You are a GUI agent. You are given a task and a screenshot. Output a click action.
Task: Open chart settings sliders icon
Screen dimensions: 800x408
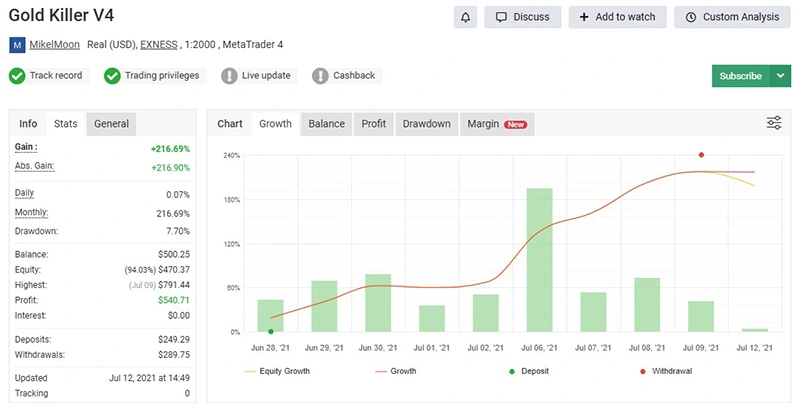[774, 123]
